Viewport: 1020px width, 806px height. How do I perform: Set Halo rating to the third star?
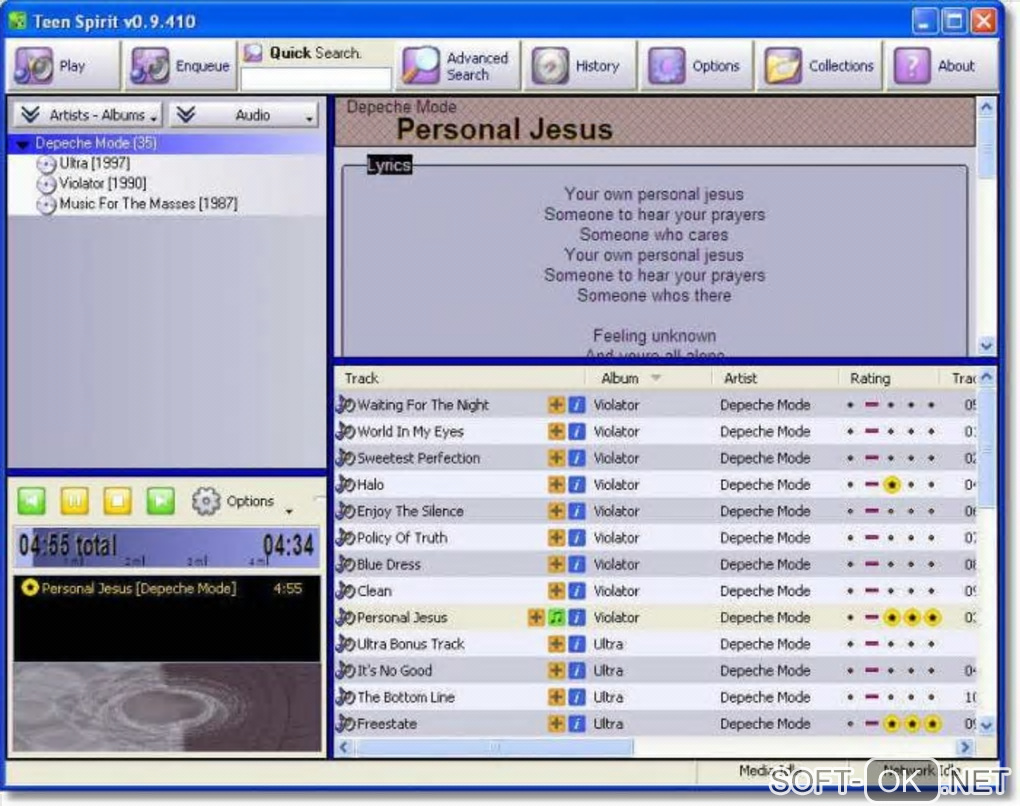892,485
